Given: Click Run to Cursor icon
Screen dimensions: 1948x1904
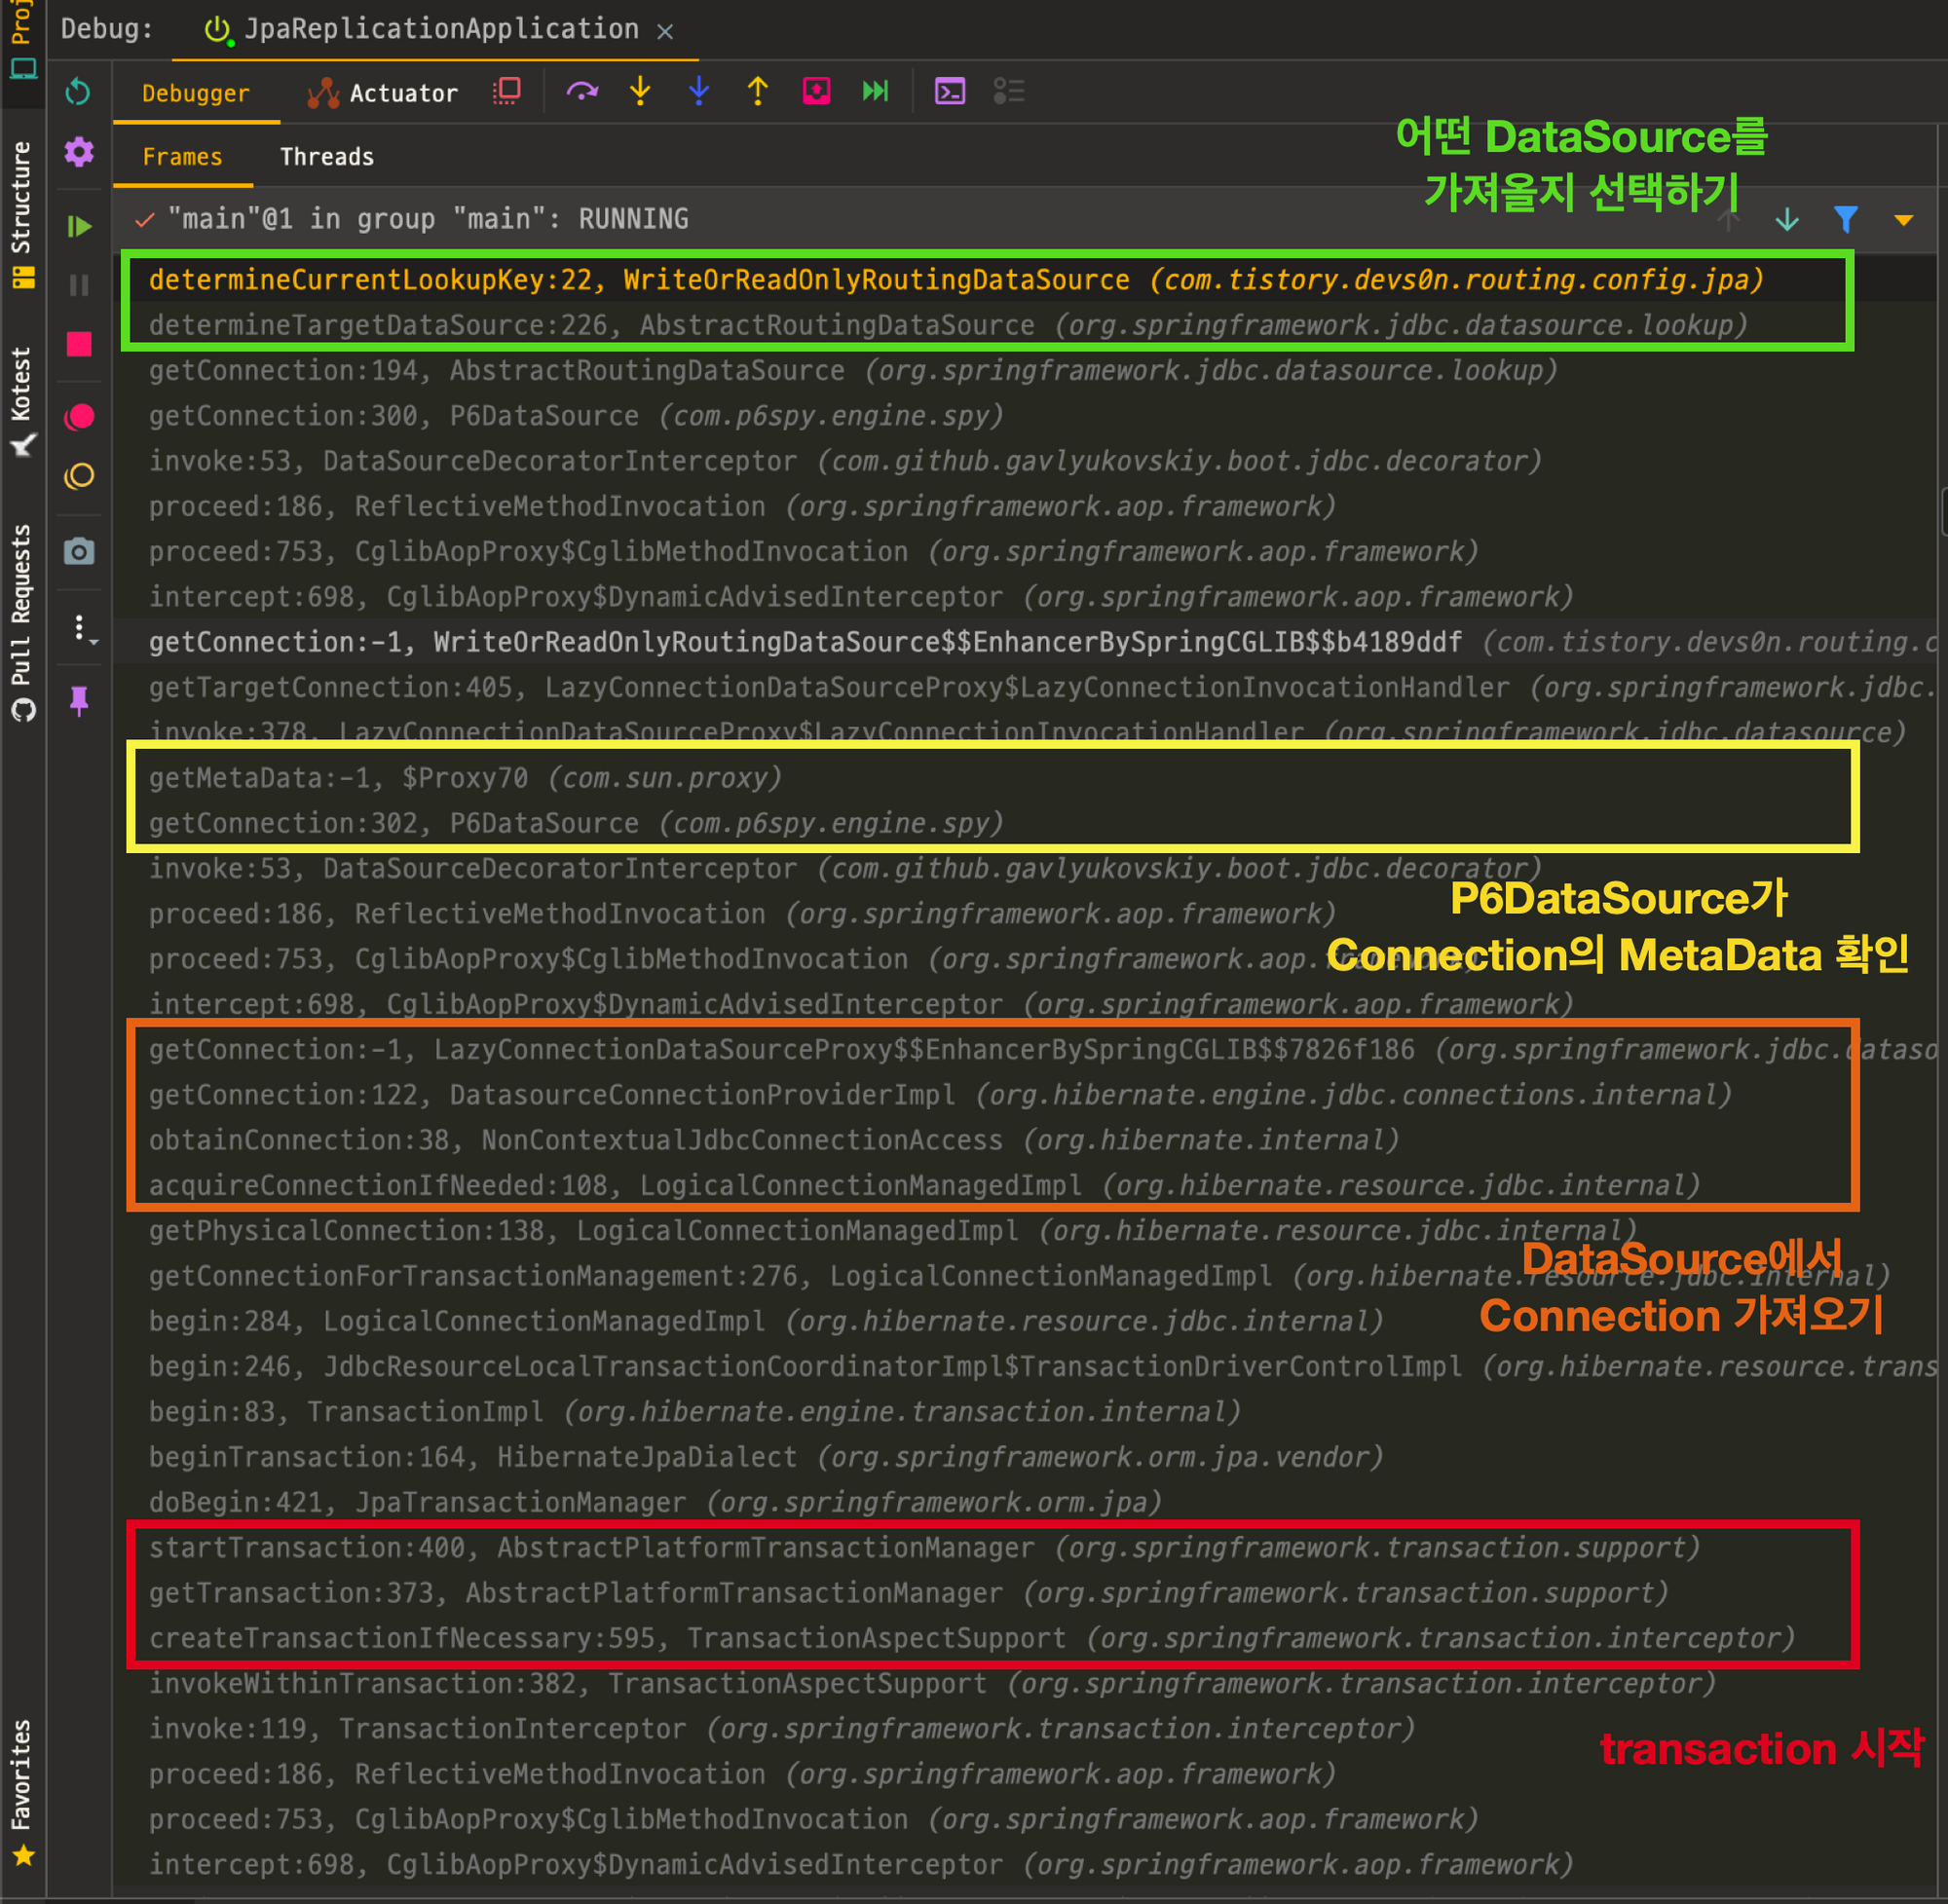Looking at the screenshot, I should pos(875,92).
